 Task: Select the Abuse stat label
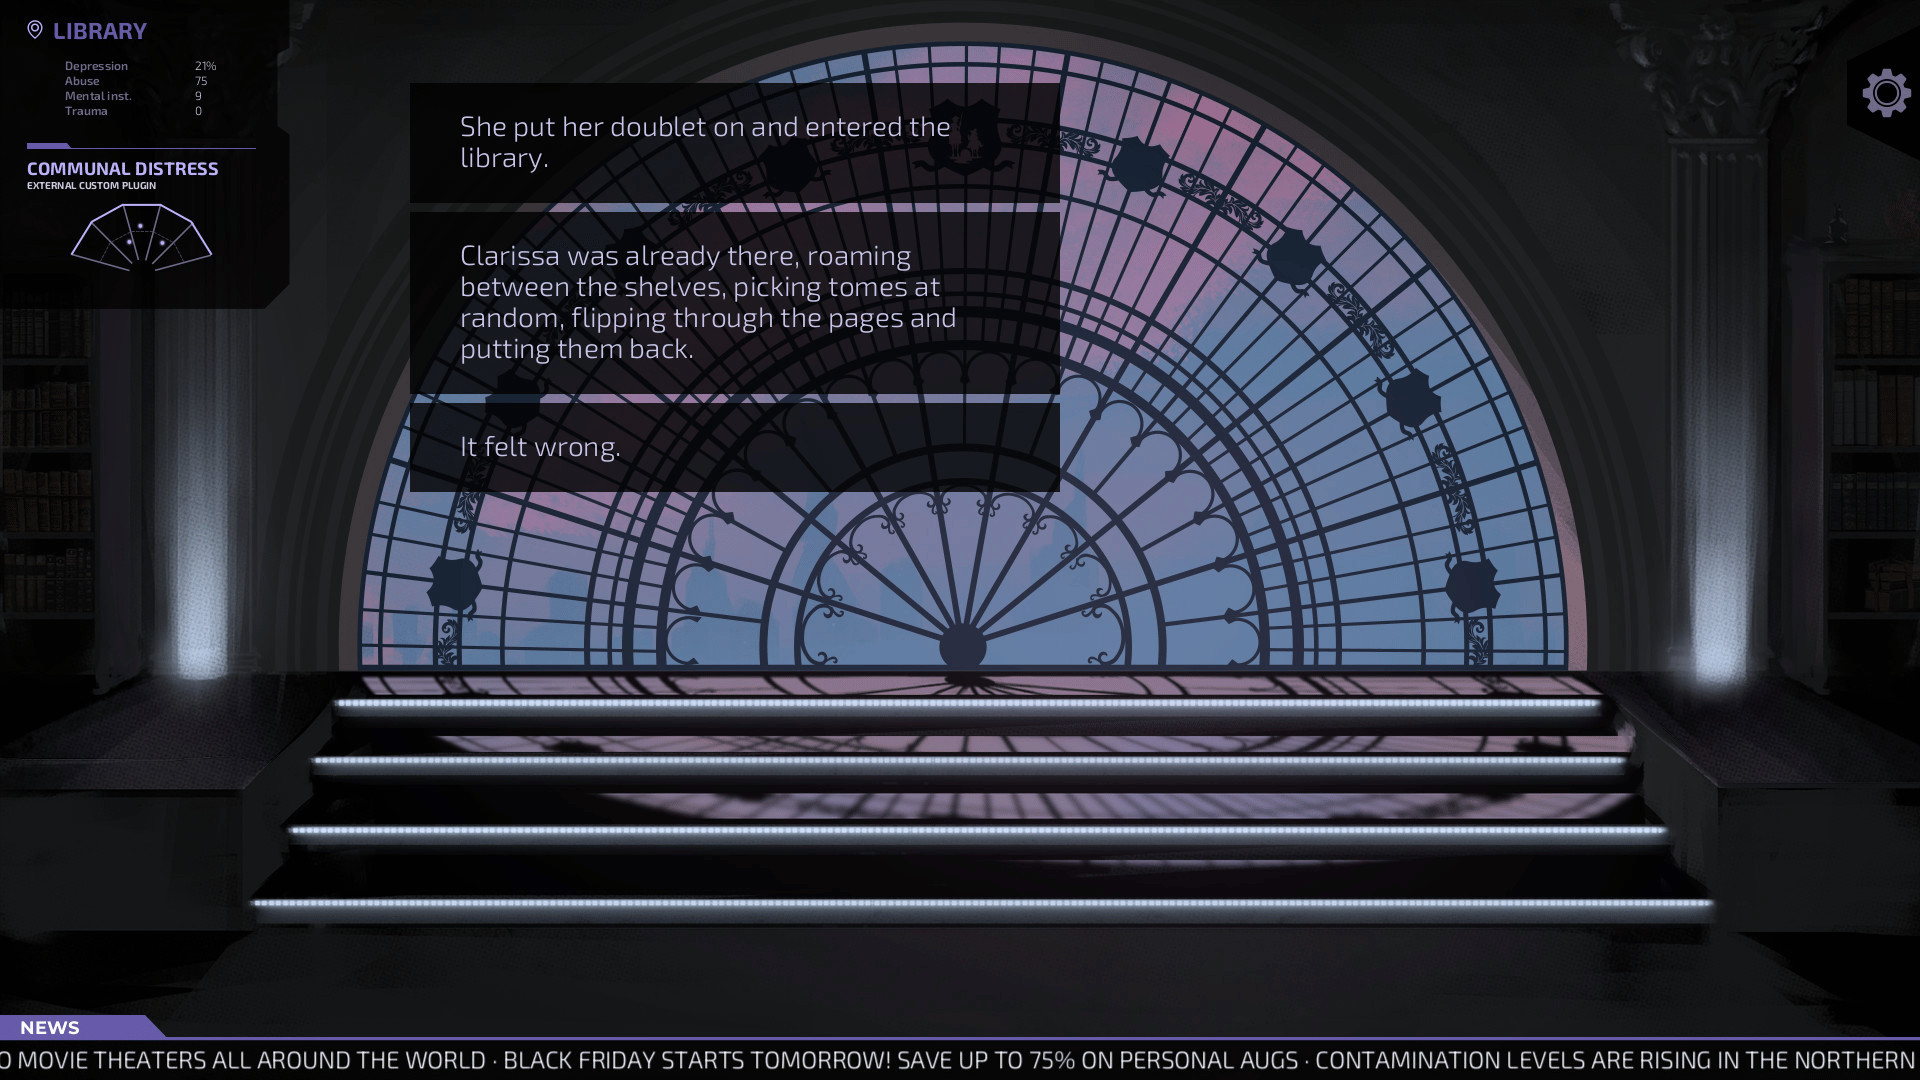82,81
